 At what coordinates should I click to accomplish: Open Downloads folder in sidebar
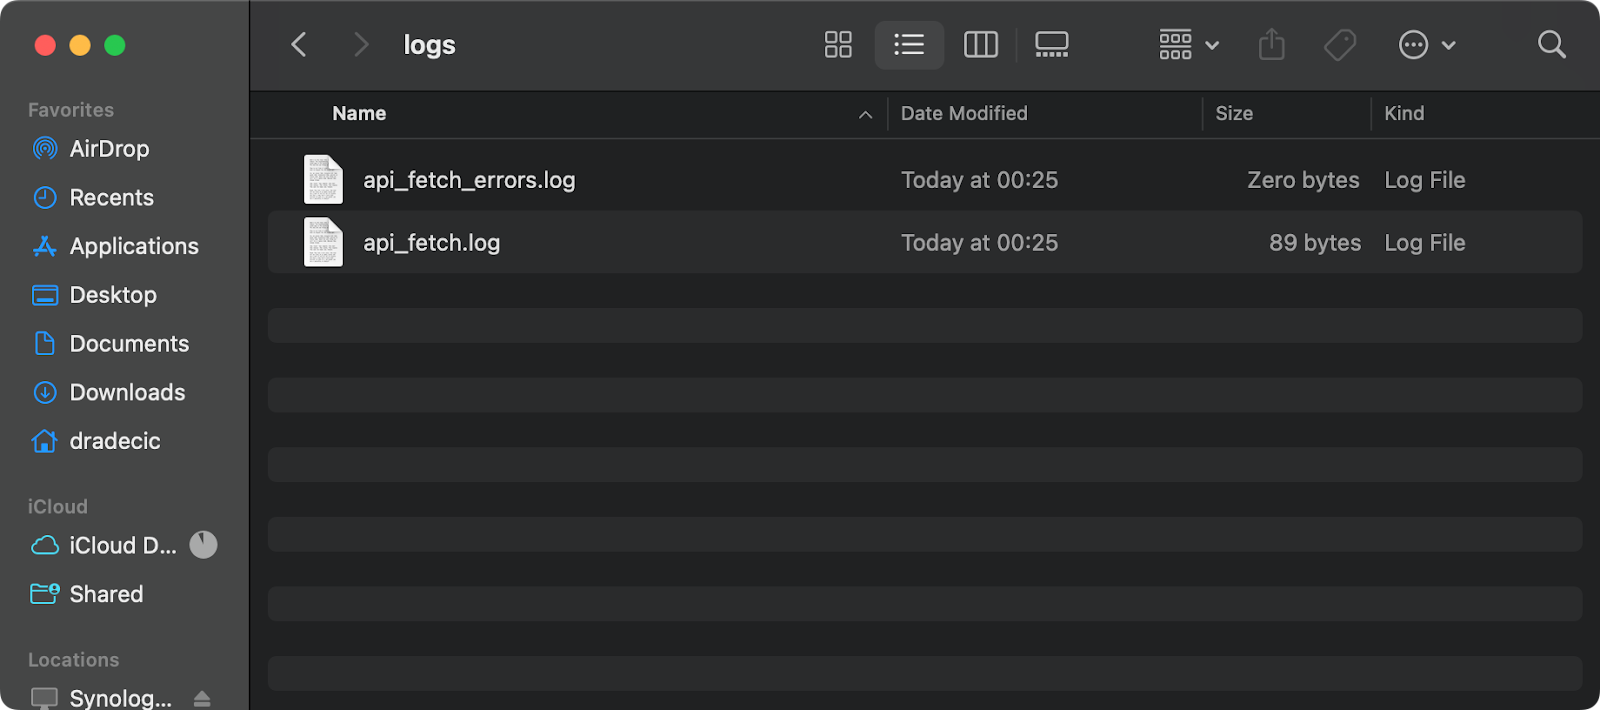point(127,393)
